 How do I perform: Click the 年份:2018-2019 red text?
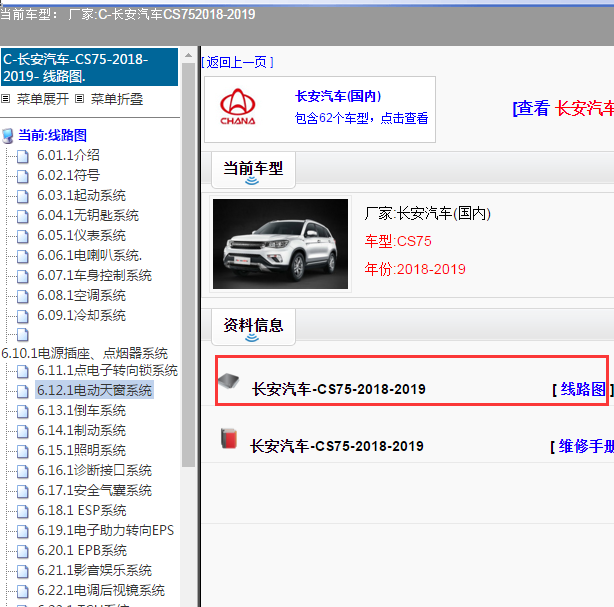(415, 269)
